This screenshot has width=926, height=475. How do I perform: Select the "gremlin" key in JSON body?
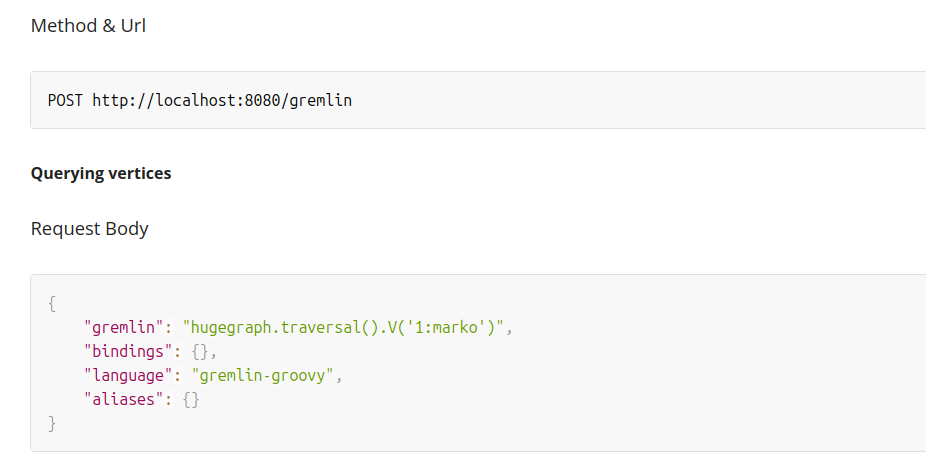[x=123, y=327]
